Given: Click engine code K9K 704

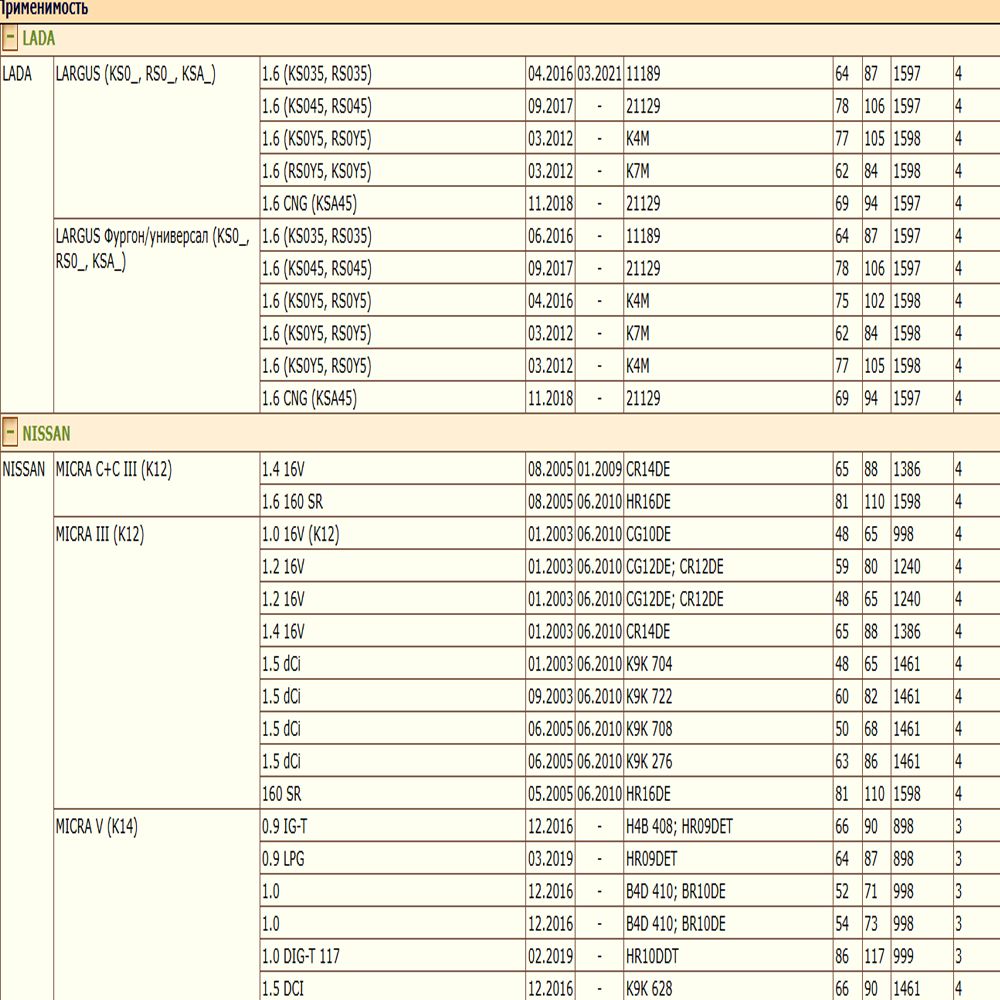Looking at the screenshot, I should pos(649,664).
